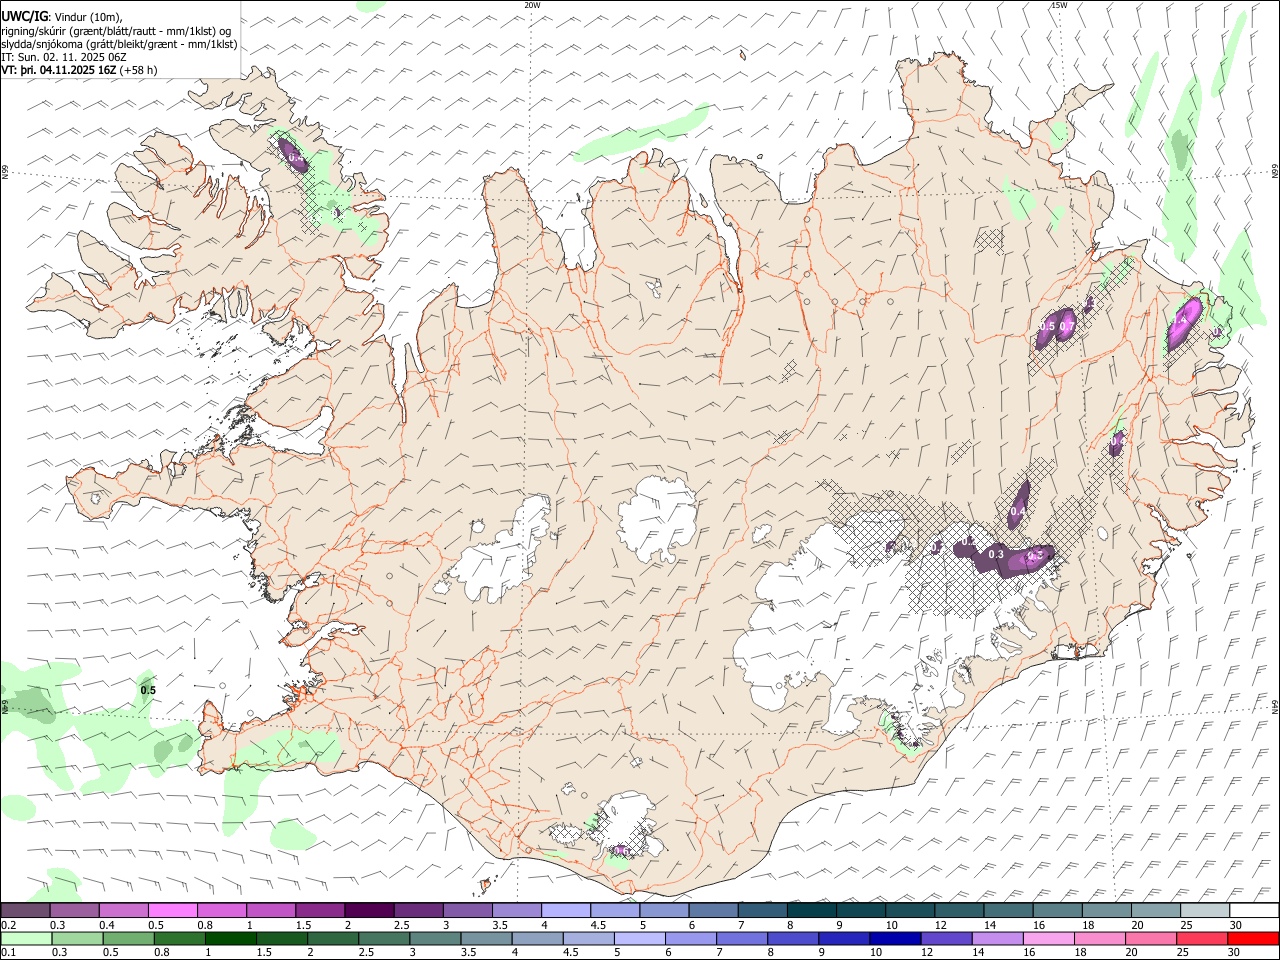Click the '0.4' value on the Westfjords purple patch
The image size is (1280, 960).
(x=296, y=157)
